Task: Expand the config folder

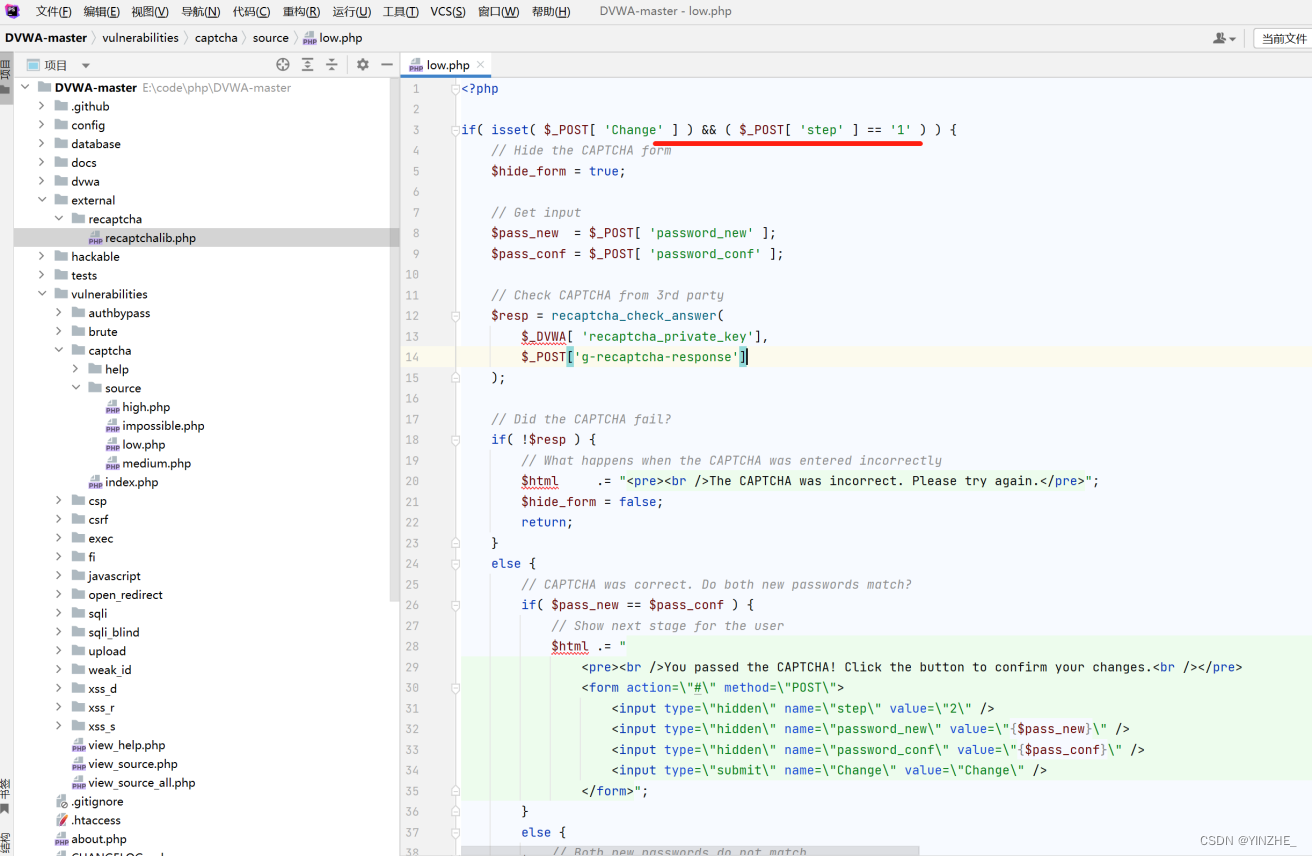Action: pos(42,125)
